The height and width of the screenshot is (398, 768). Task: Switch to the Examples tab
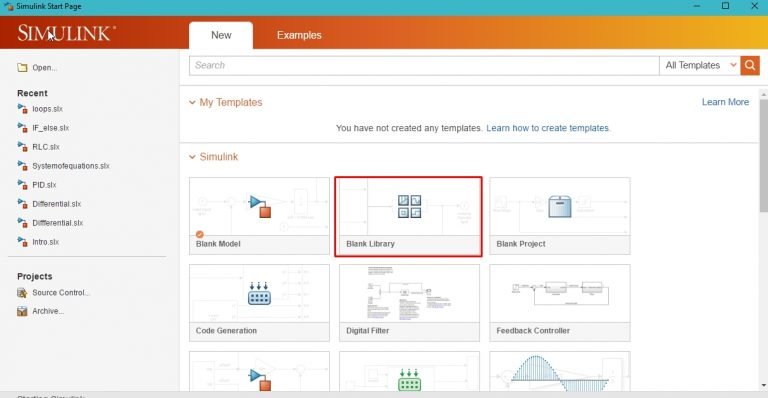299,35
